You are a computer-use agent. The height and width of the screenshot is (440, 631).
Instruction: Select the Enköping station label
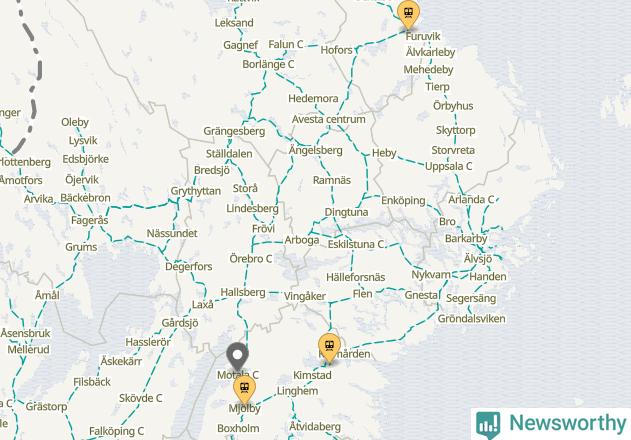[403, 200]
